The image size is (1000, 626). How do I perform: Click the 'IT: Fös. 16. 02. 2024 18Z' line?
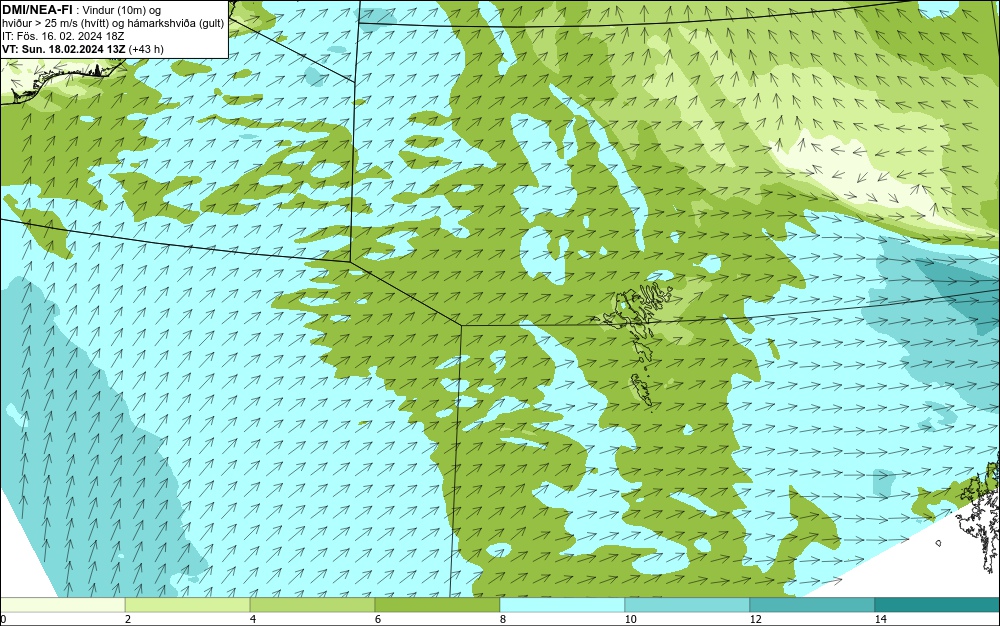(x=63, y=36)
